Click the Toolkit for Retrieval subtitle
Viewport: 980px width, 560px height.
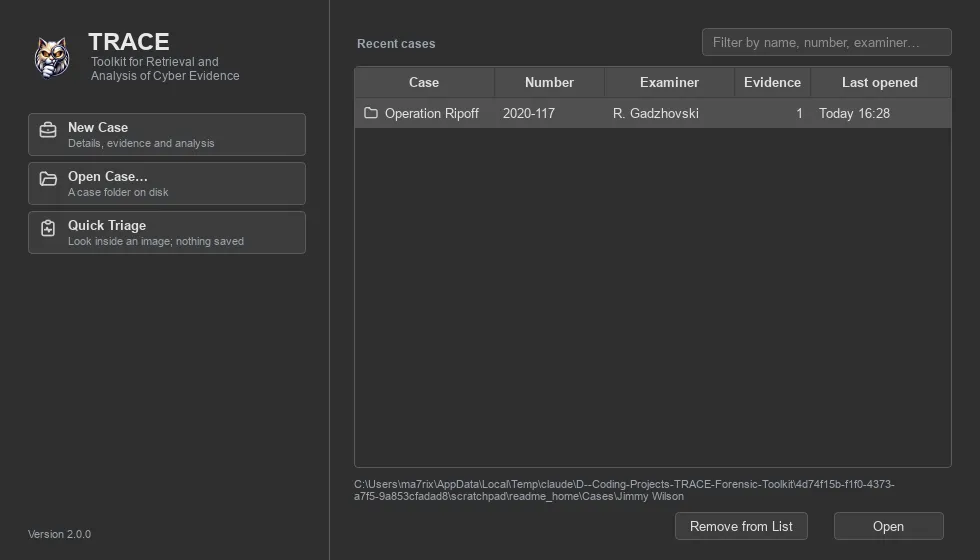pyautogui.click(x=165, y=69)
